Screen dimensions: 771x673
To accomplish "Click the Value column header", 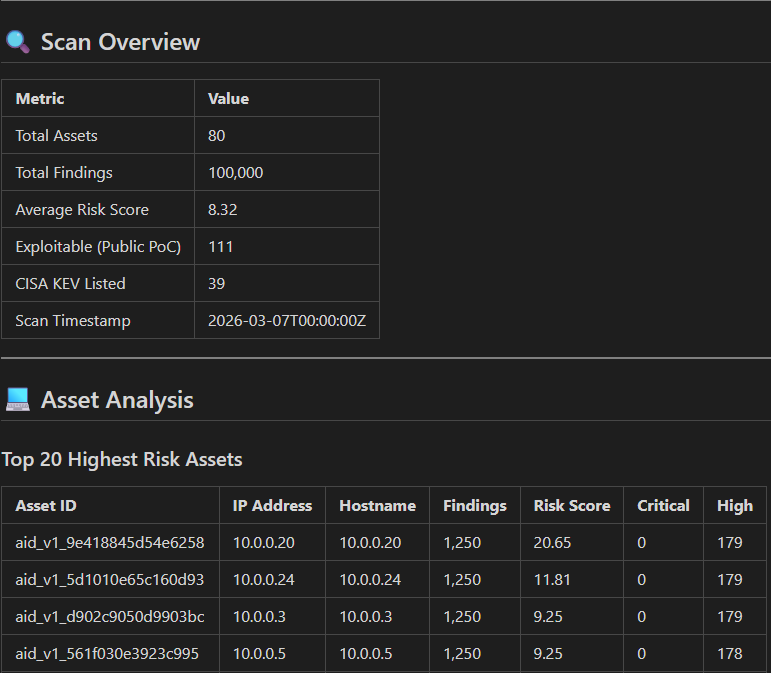I will (228, 98).
